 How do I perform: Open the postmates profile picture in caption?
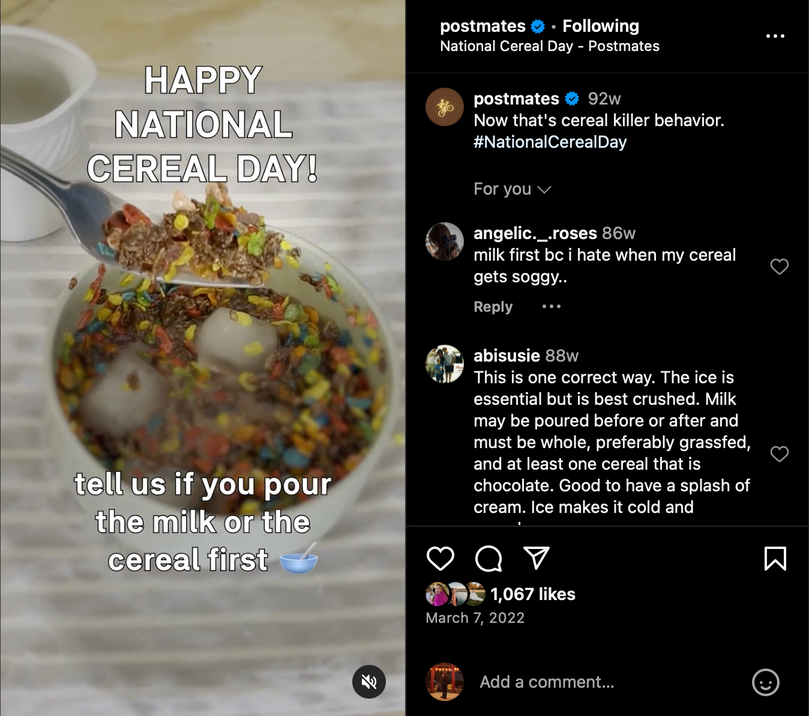coord(445,107)
